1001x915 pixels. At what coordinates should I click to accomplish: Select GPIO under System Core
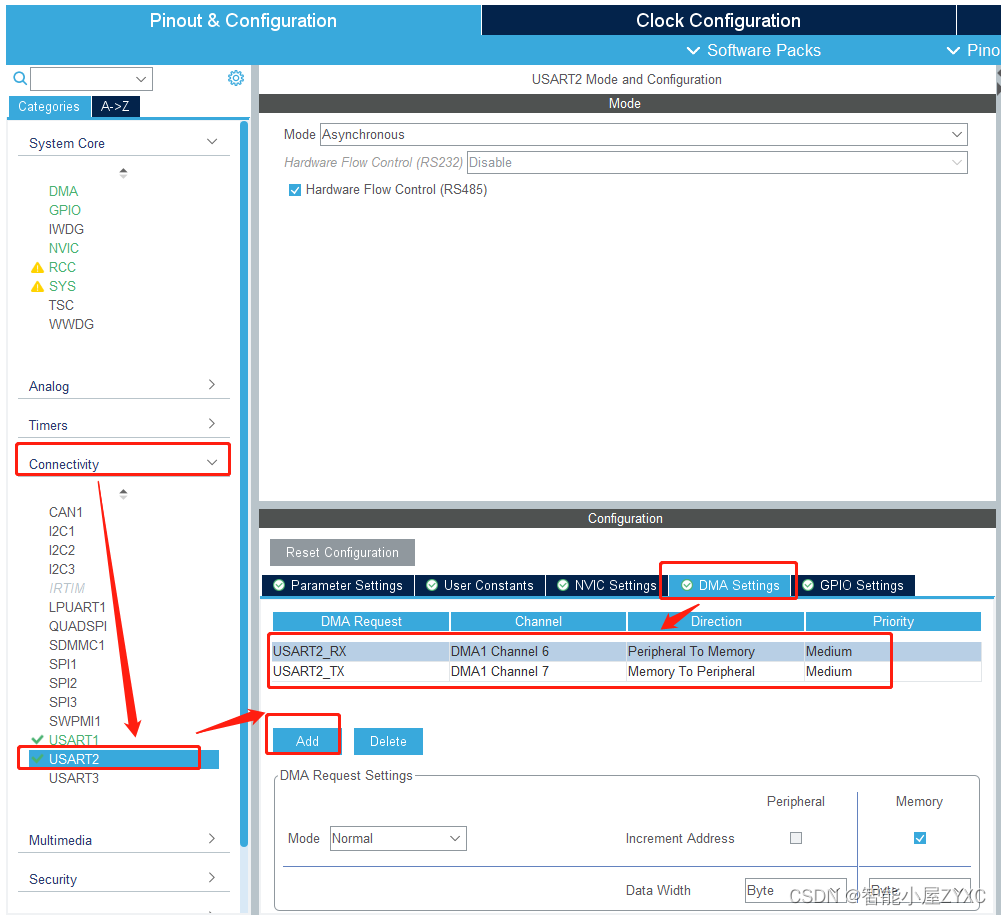[64, 211]
